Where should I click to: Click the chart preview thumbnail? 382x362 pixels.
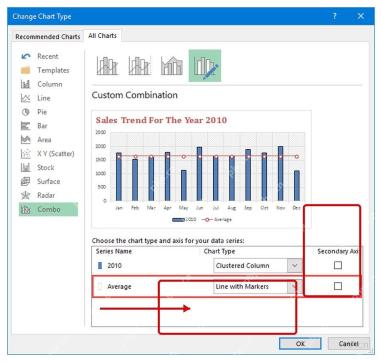coord(201,169)
